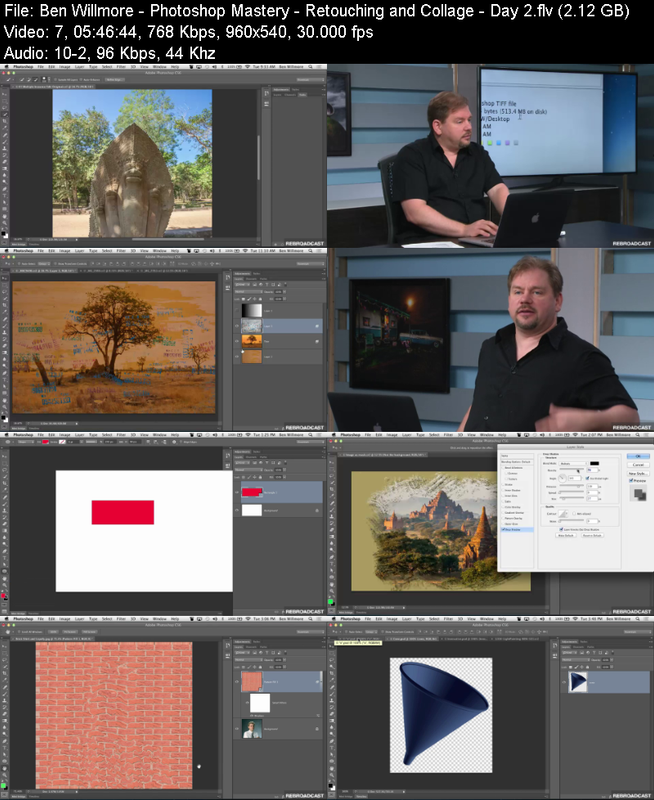
Task: Click the Stroke swatch in shape options bar
Action: [x=62, y=442]
